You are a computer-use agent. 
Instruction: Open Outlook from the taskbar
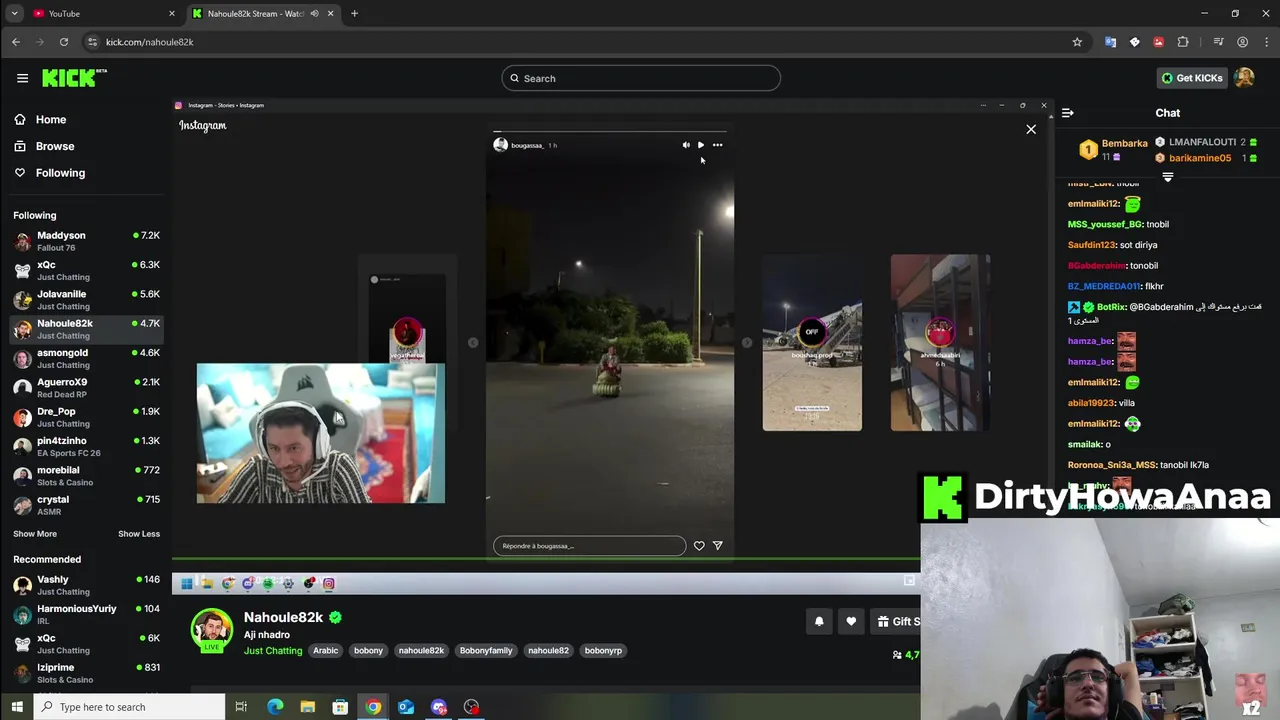click(406, 707)
